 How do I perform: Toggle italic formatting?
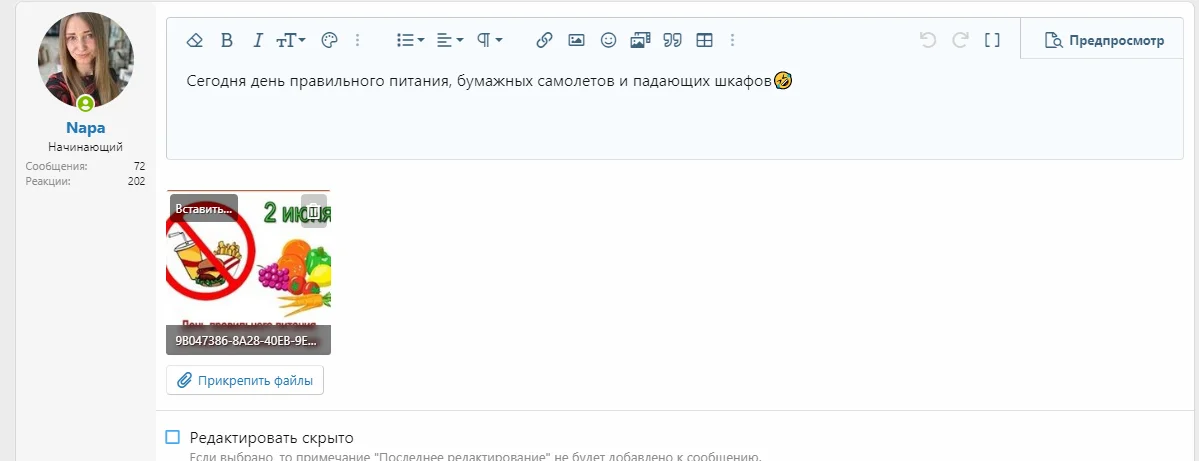pos(258,41)
